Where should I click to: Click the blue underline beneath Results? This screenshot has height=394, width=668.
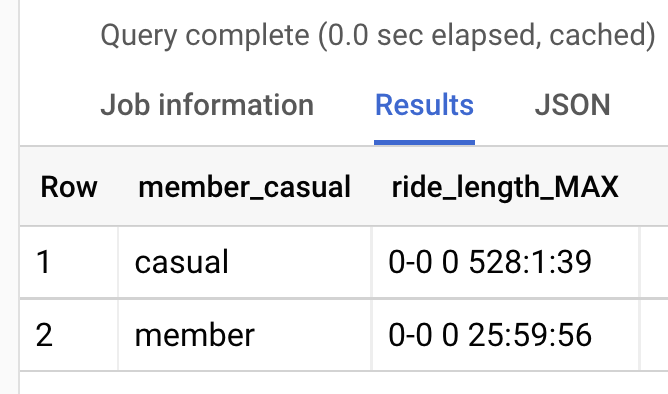(x=424, y=142)
